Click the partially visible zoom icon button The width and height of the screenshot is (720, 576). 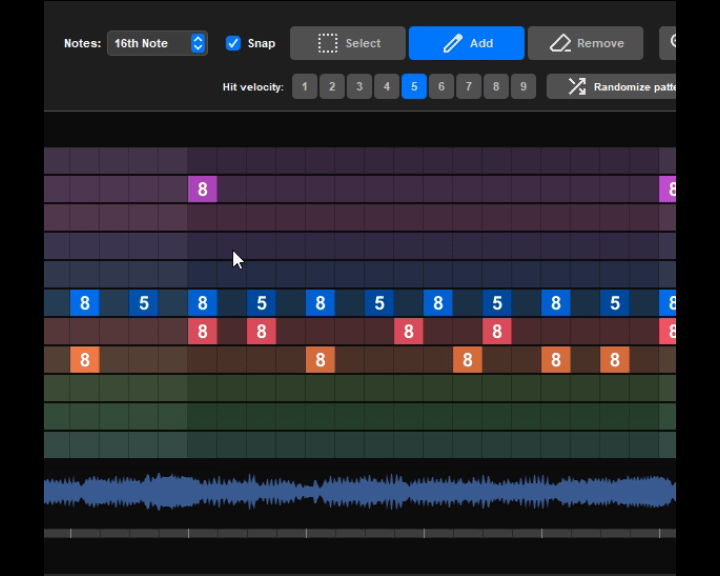(x=669, y=43)
